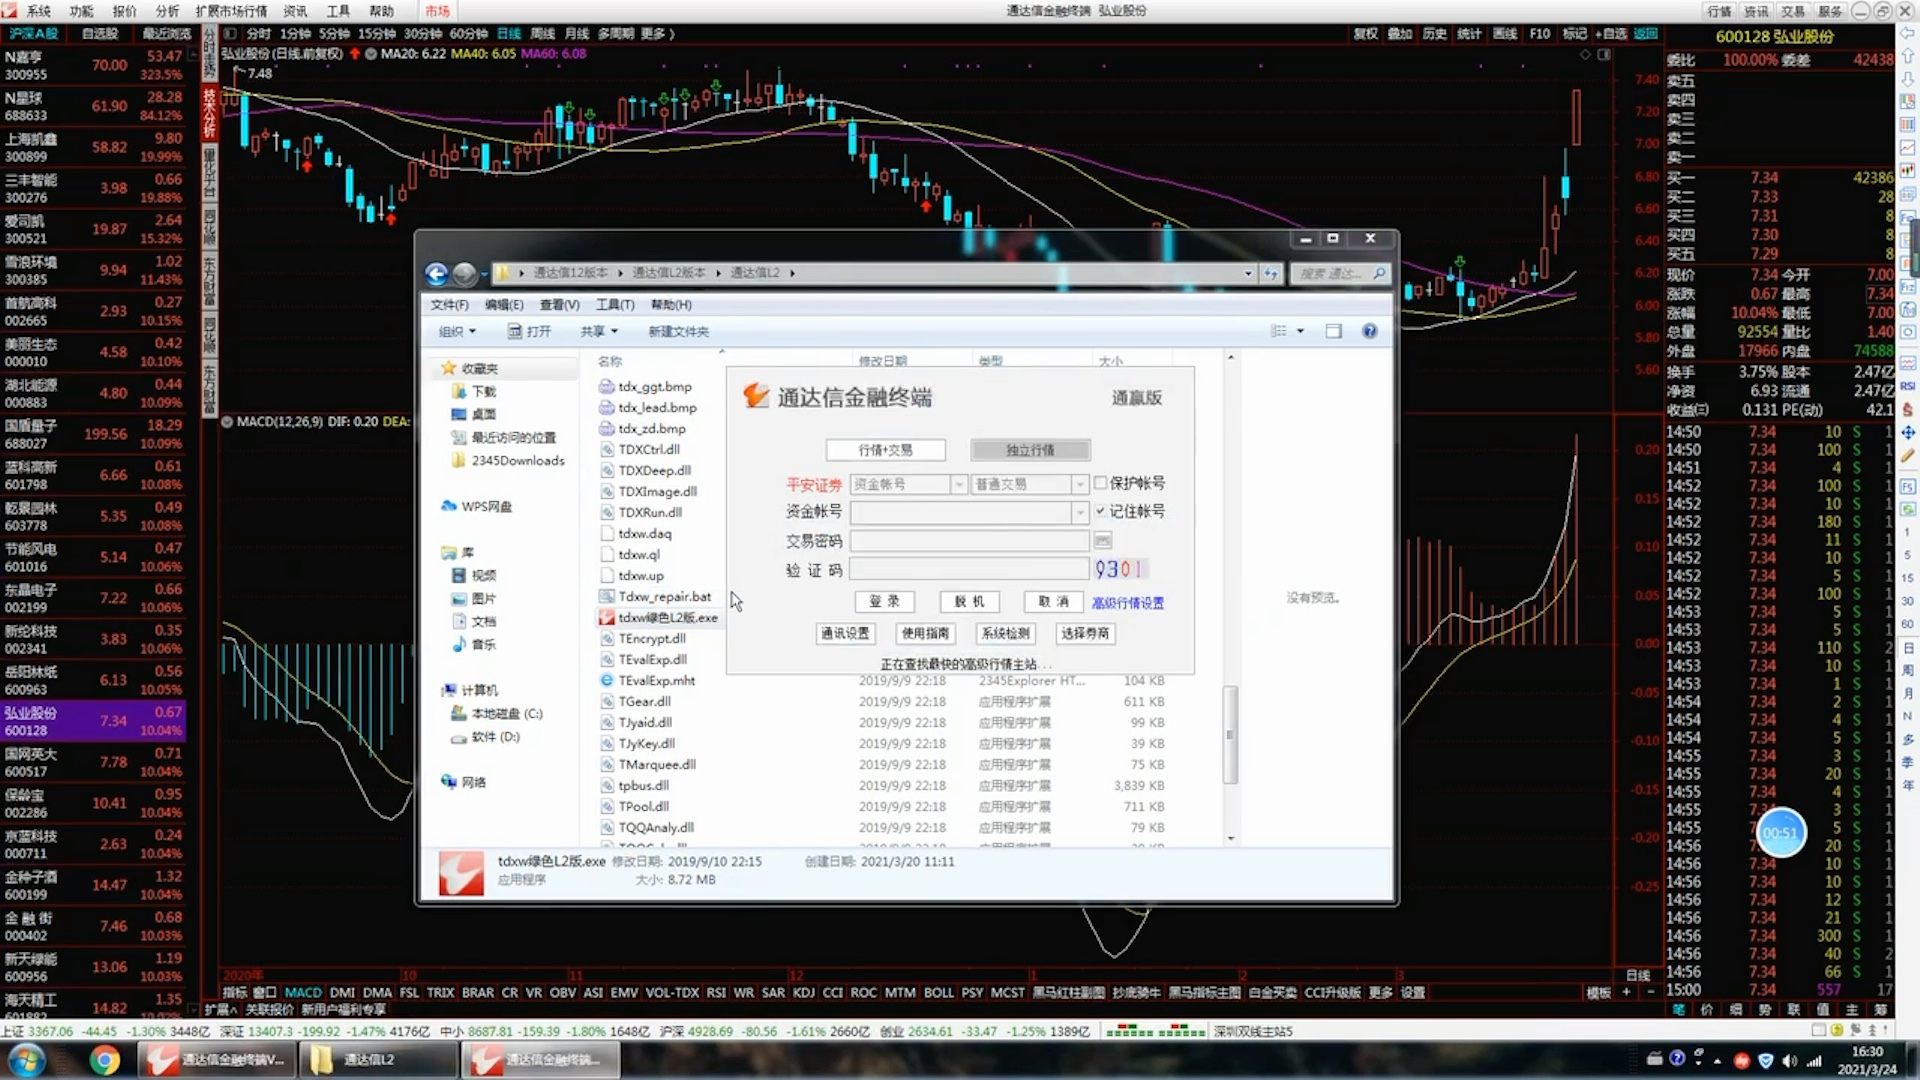Open the 工具(T) menu in Explorer
The width and height of the screenshot is (1920, 1080).
coord(615,304)
